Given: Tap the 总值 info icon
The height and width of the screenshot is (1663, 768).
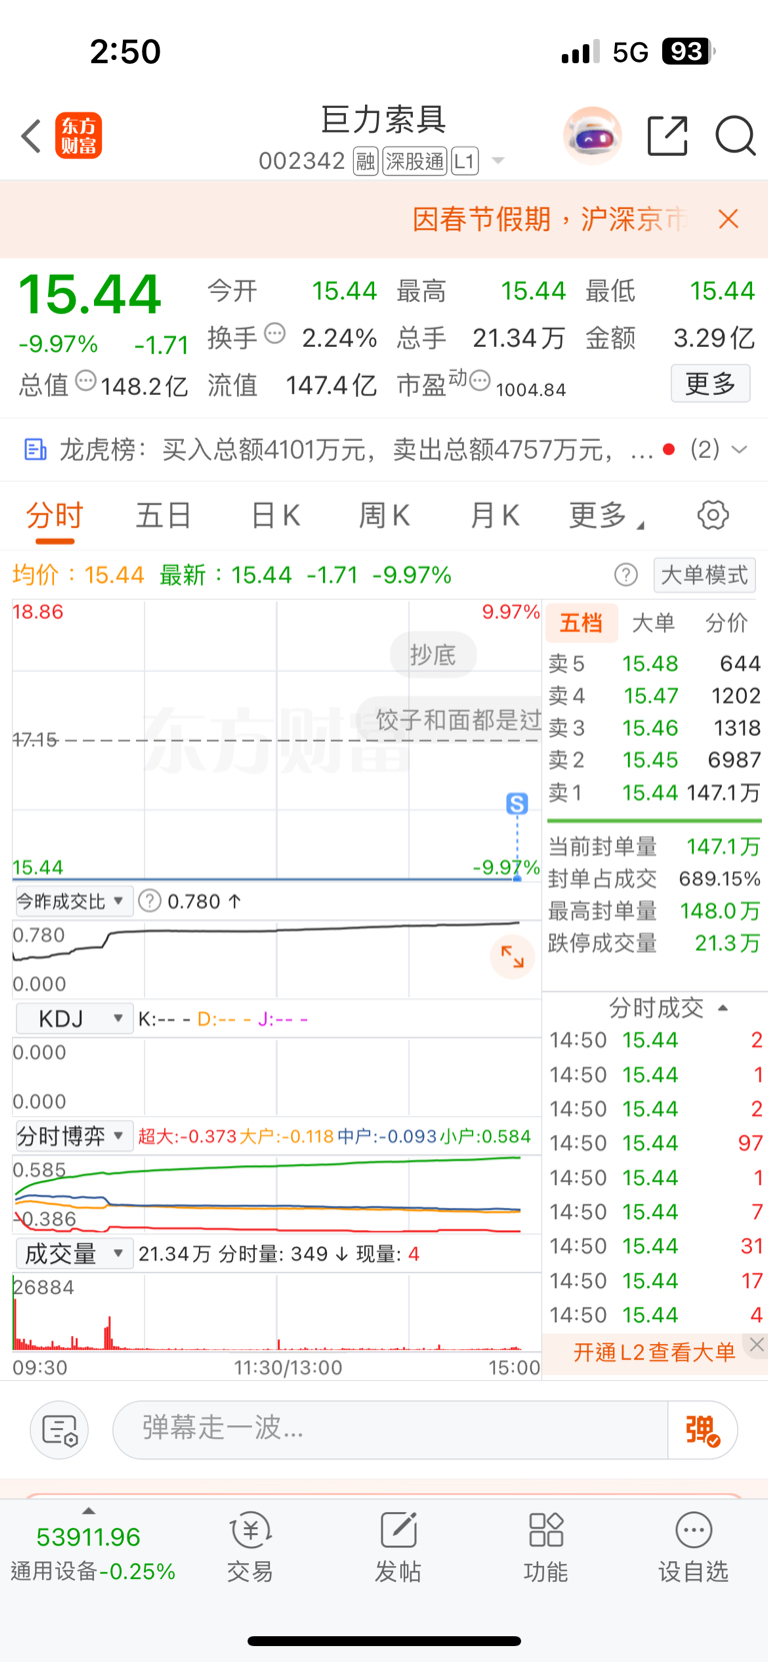Looking at the screenshot, I should click(x=86, y=380).
